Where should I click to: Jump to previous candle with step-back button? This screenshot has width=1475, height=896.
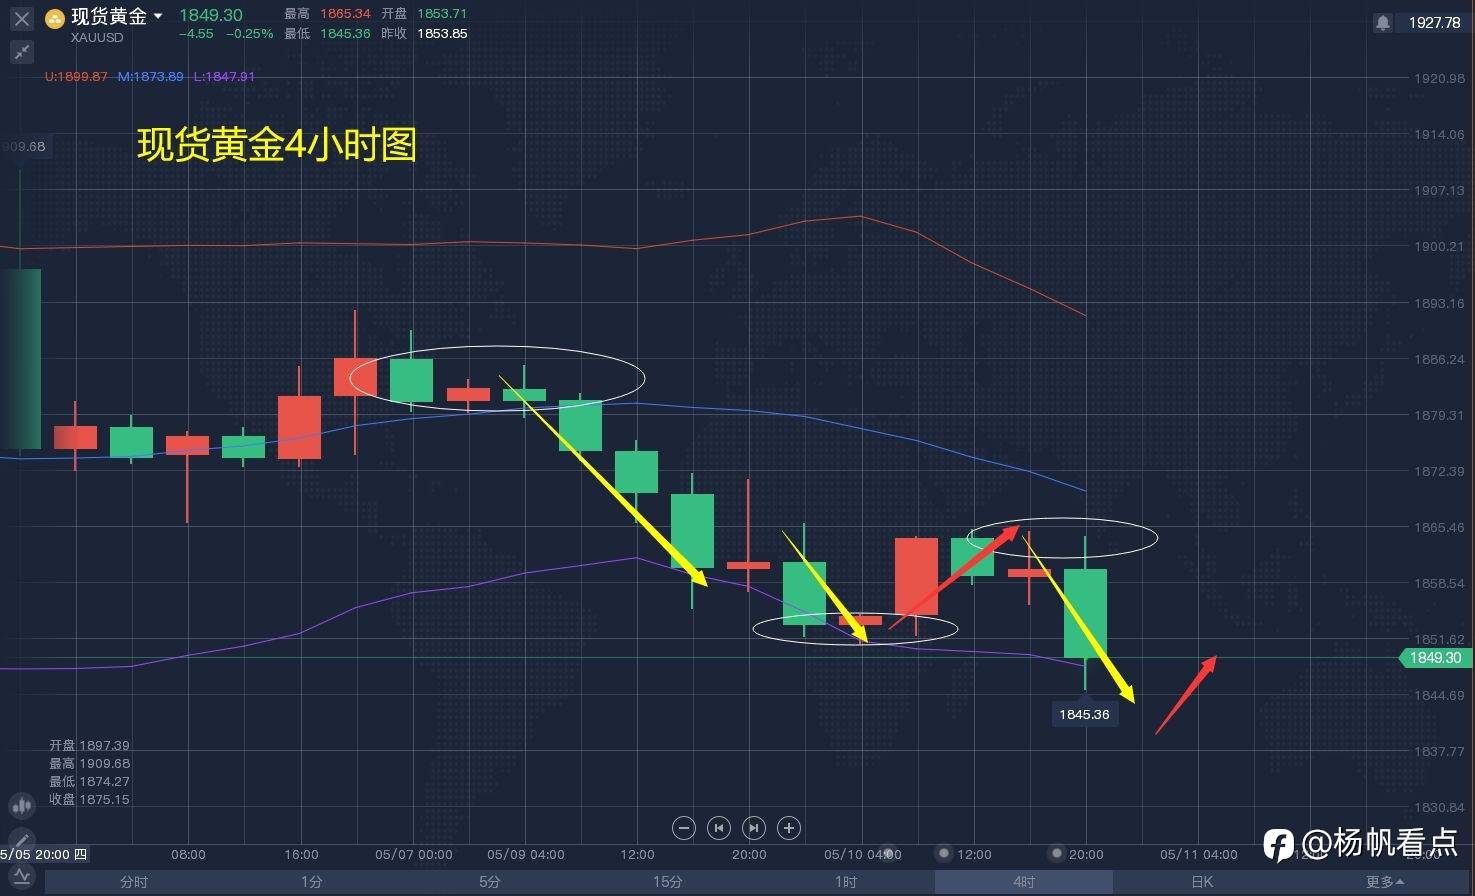coord(719,828)
